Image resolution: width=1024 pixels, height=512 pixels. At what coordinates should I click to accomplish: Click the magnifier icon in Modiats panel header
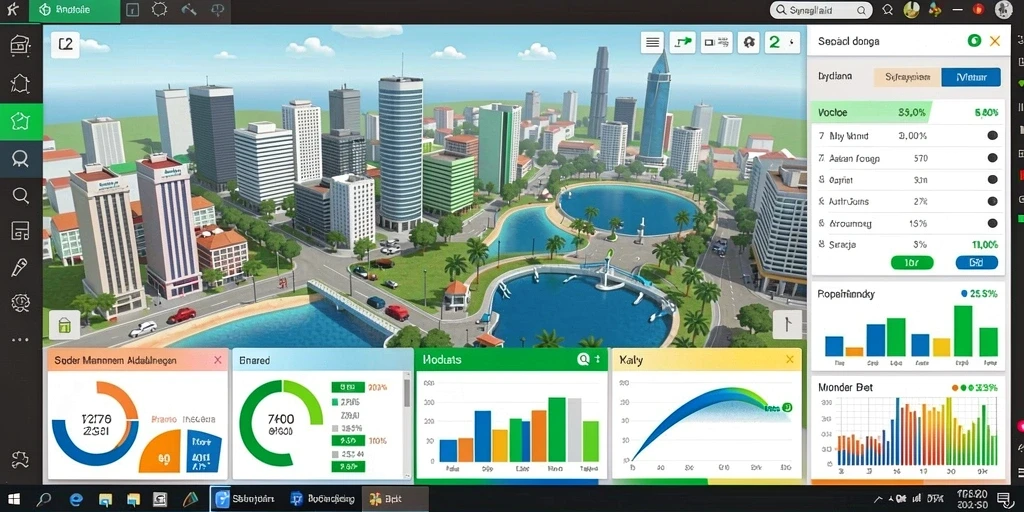click(x=583, y=359)
